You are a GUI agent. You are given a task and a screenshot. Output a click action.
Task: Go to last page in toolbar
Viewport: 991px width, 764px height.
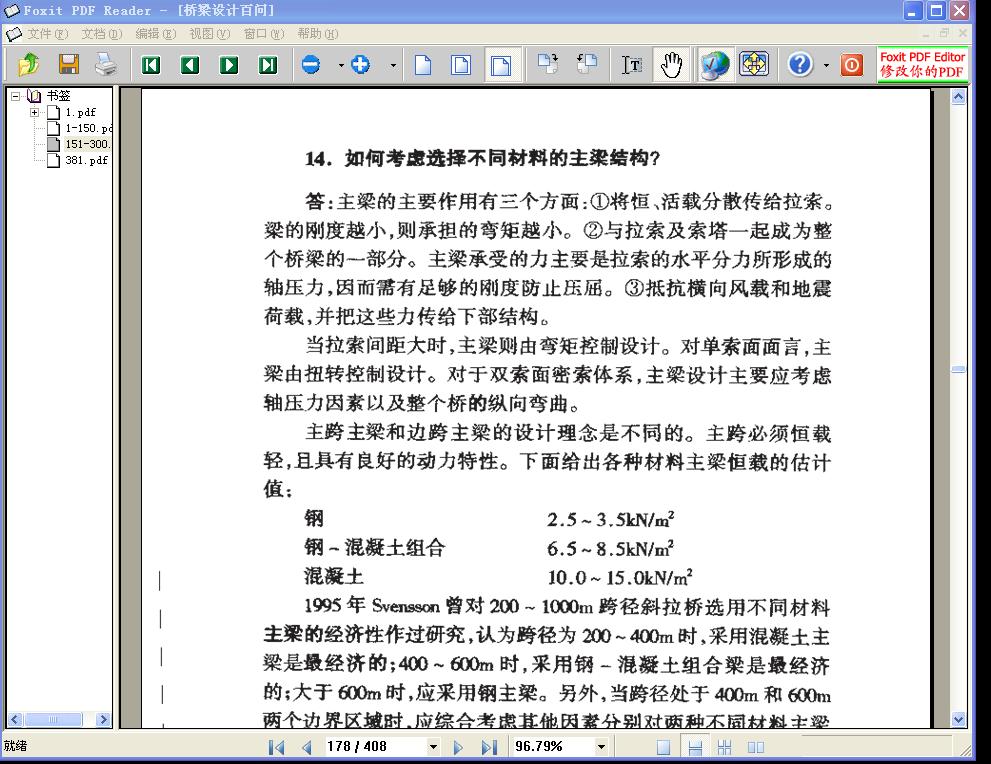pos(268,64)
